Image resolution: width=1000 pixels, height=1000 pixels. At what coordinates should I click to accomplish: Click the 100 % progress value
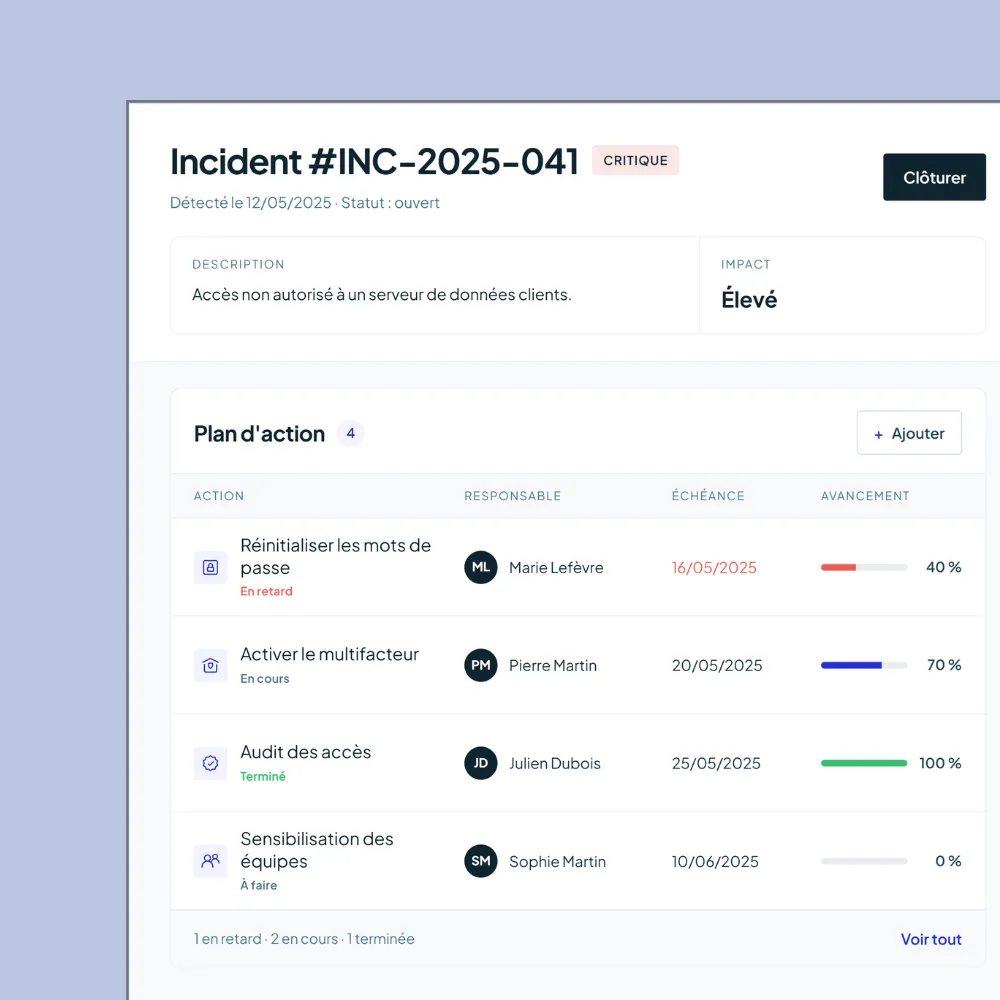pos(940,763)
